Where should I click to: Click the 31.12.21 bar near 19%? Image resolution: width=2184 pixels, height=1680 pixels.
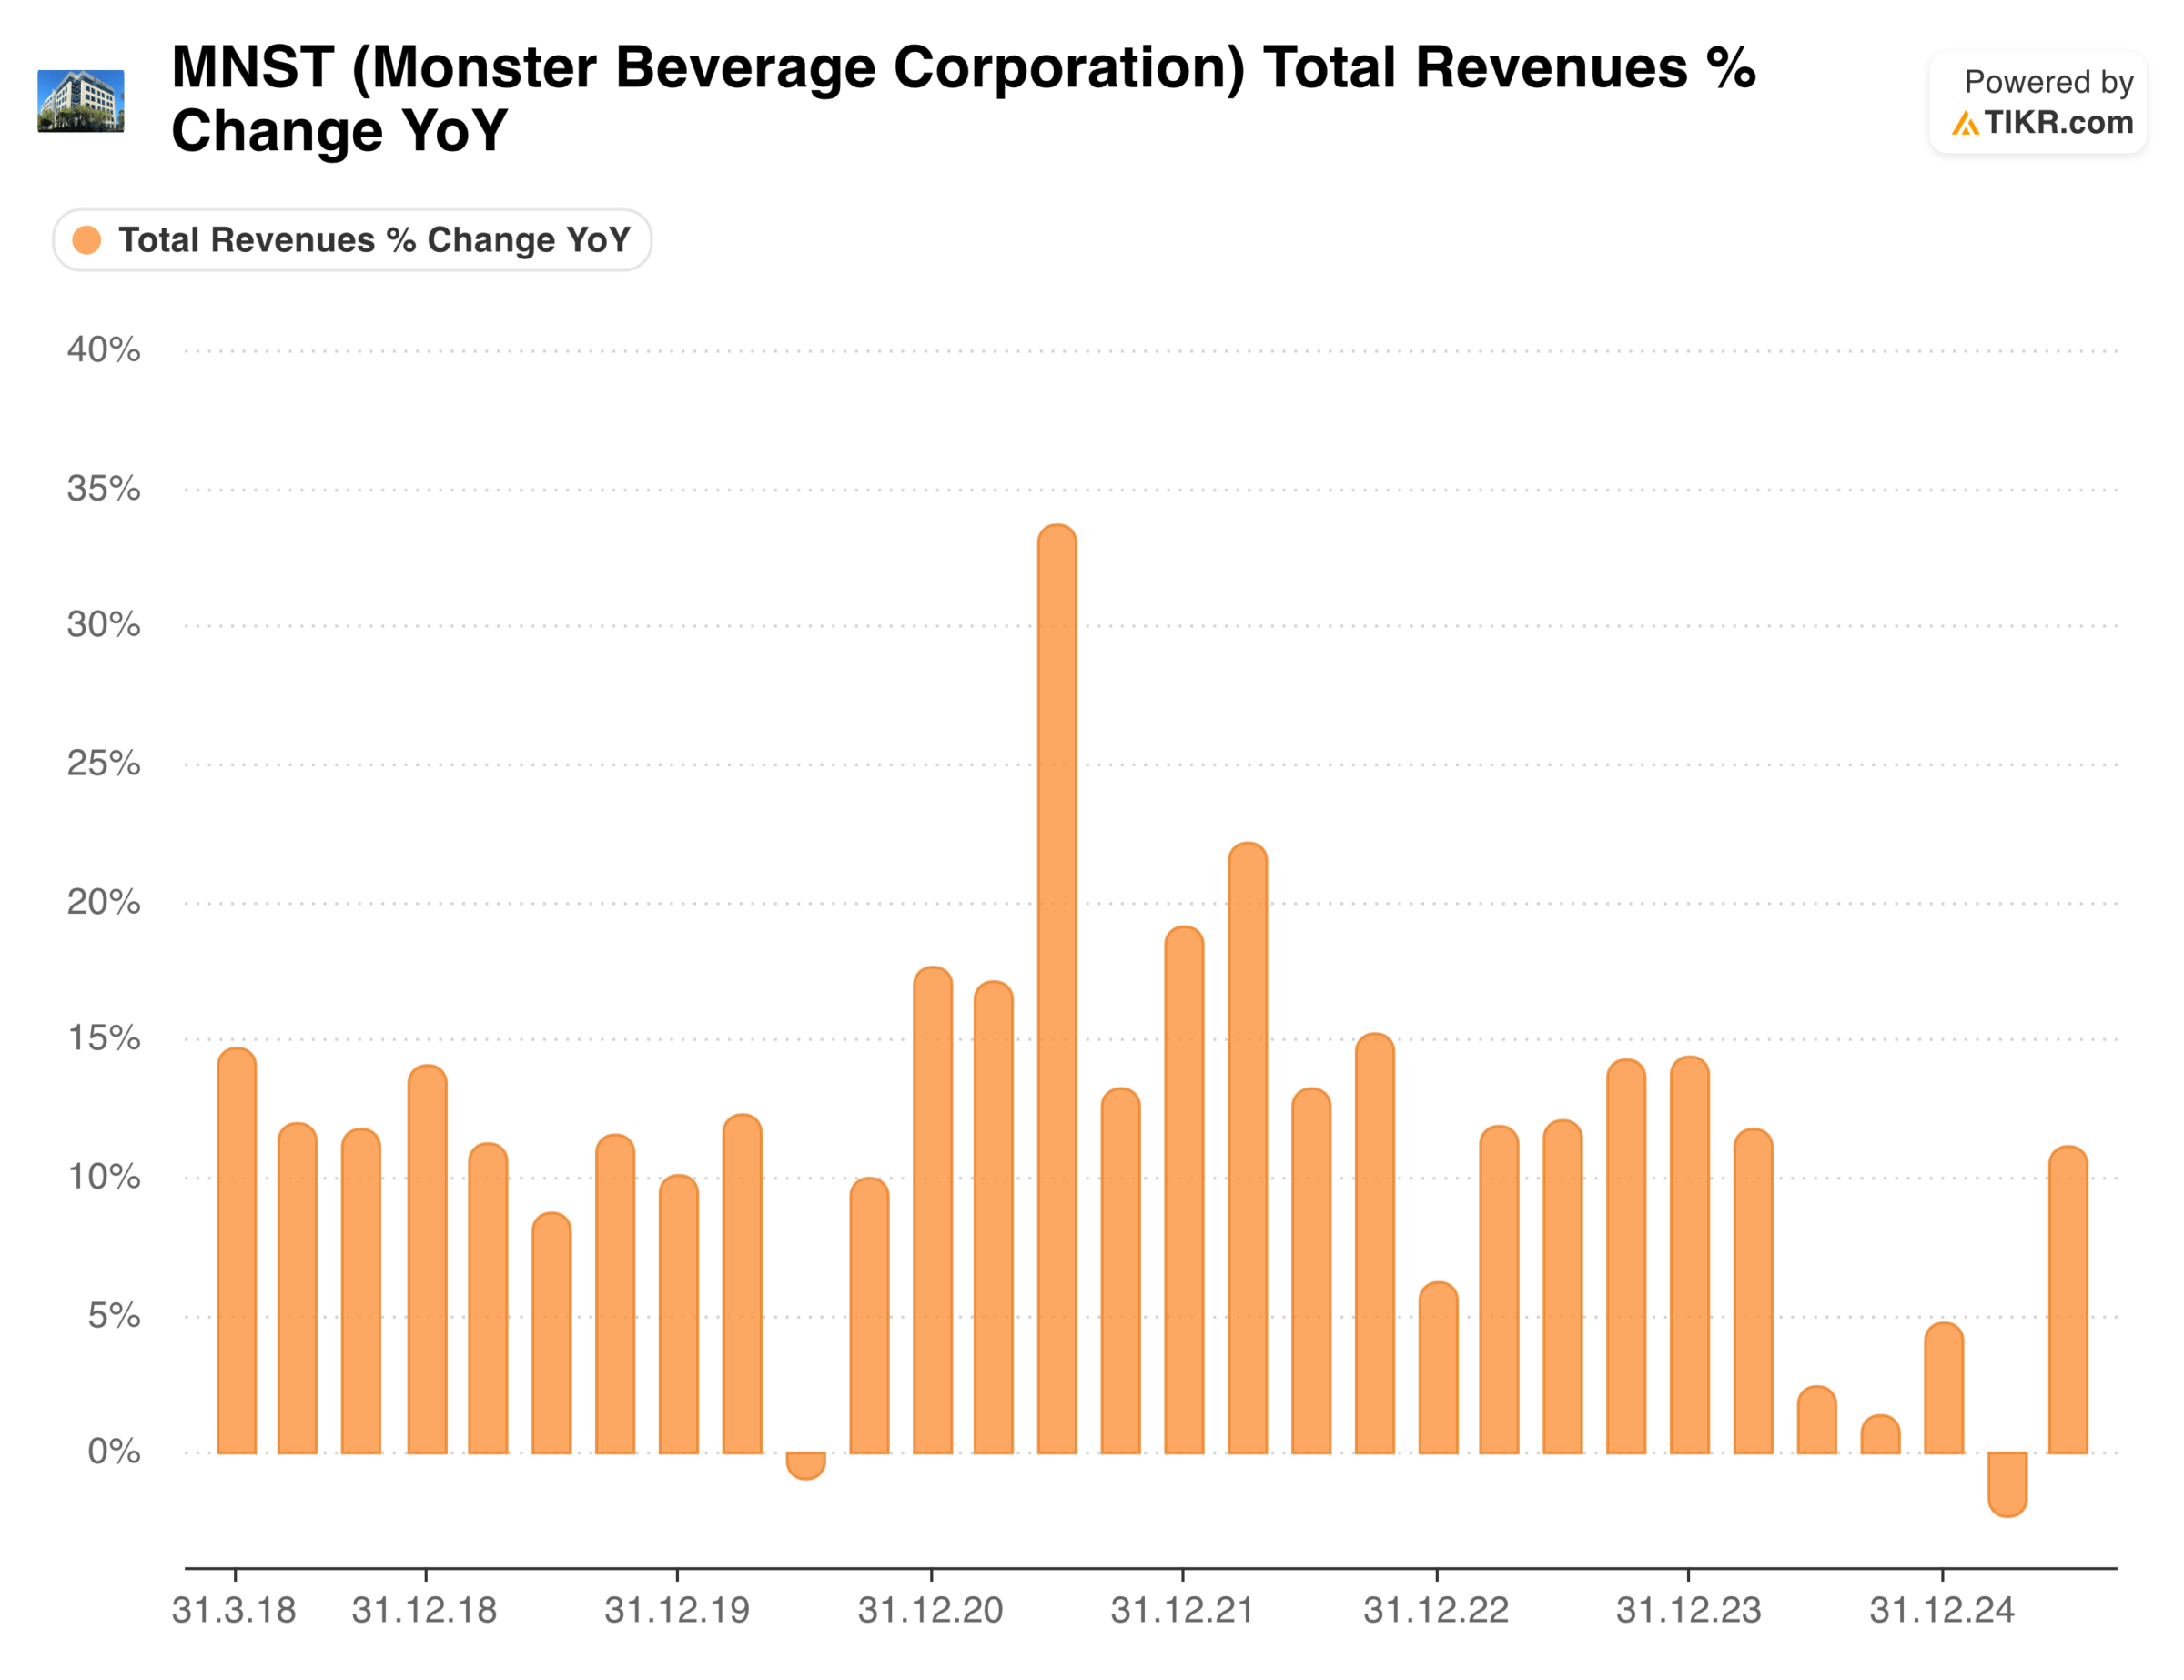pos(1184,1190)
